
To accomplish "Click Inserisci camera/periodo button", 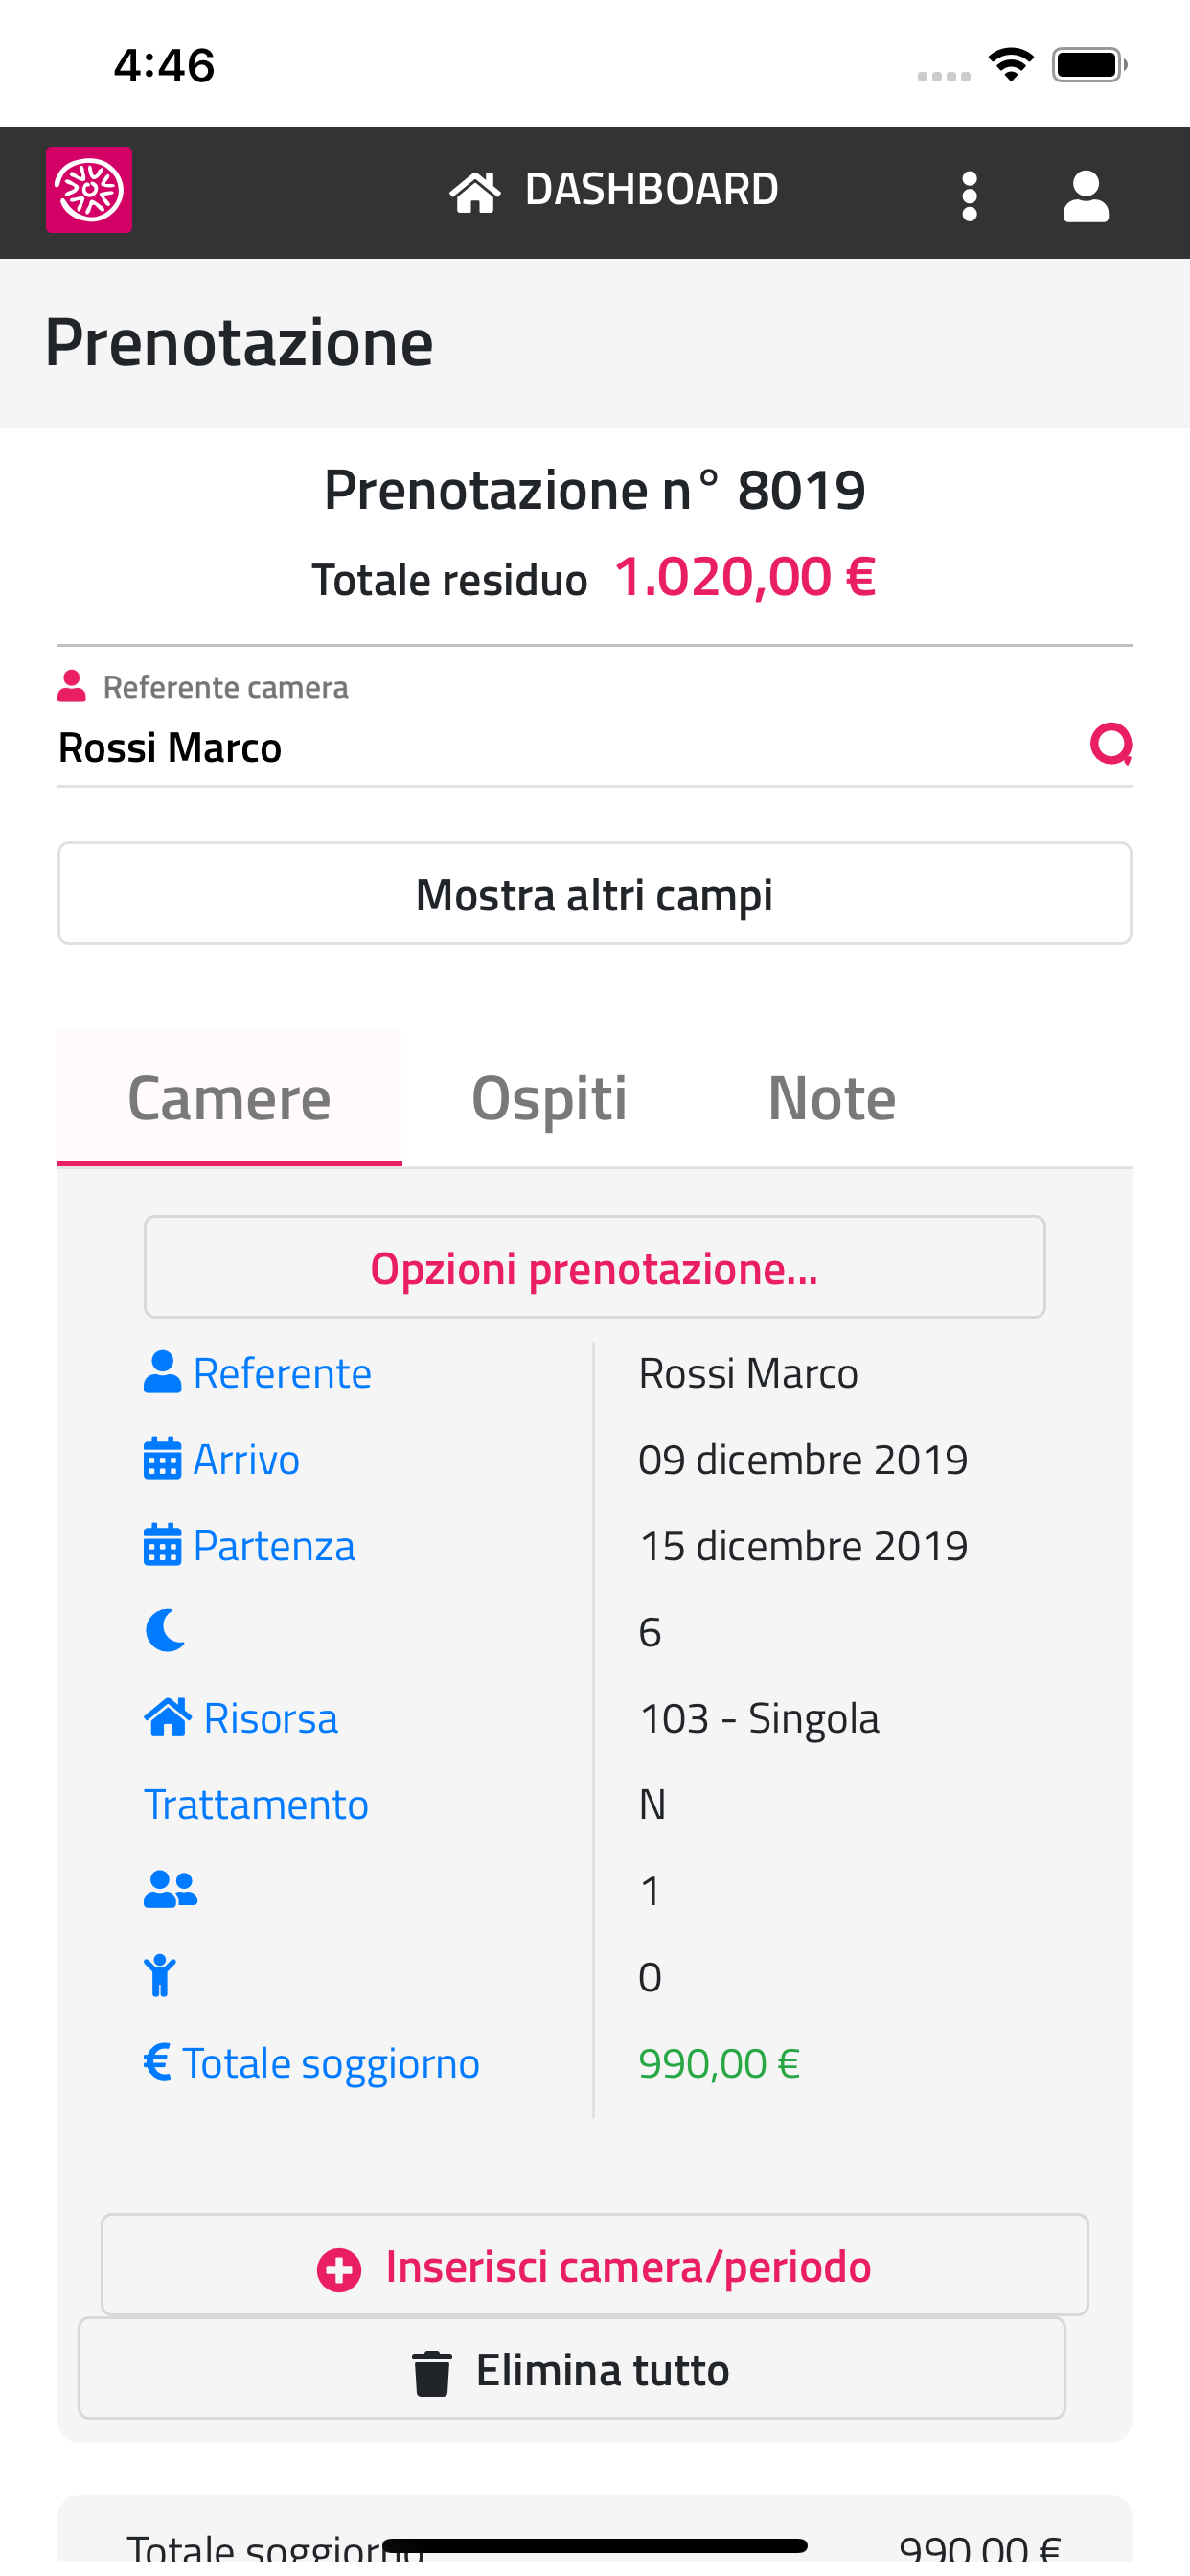I will click(x=594, y=2266).
